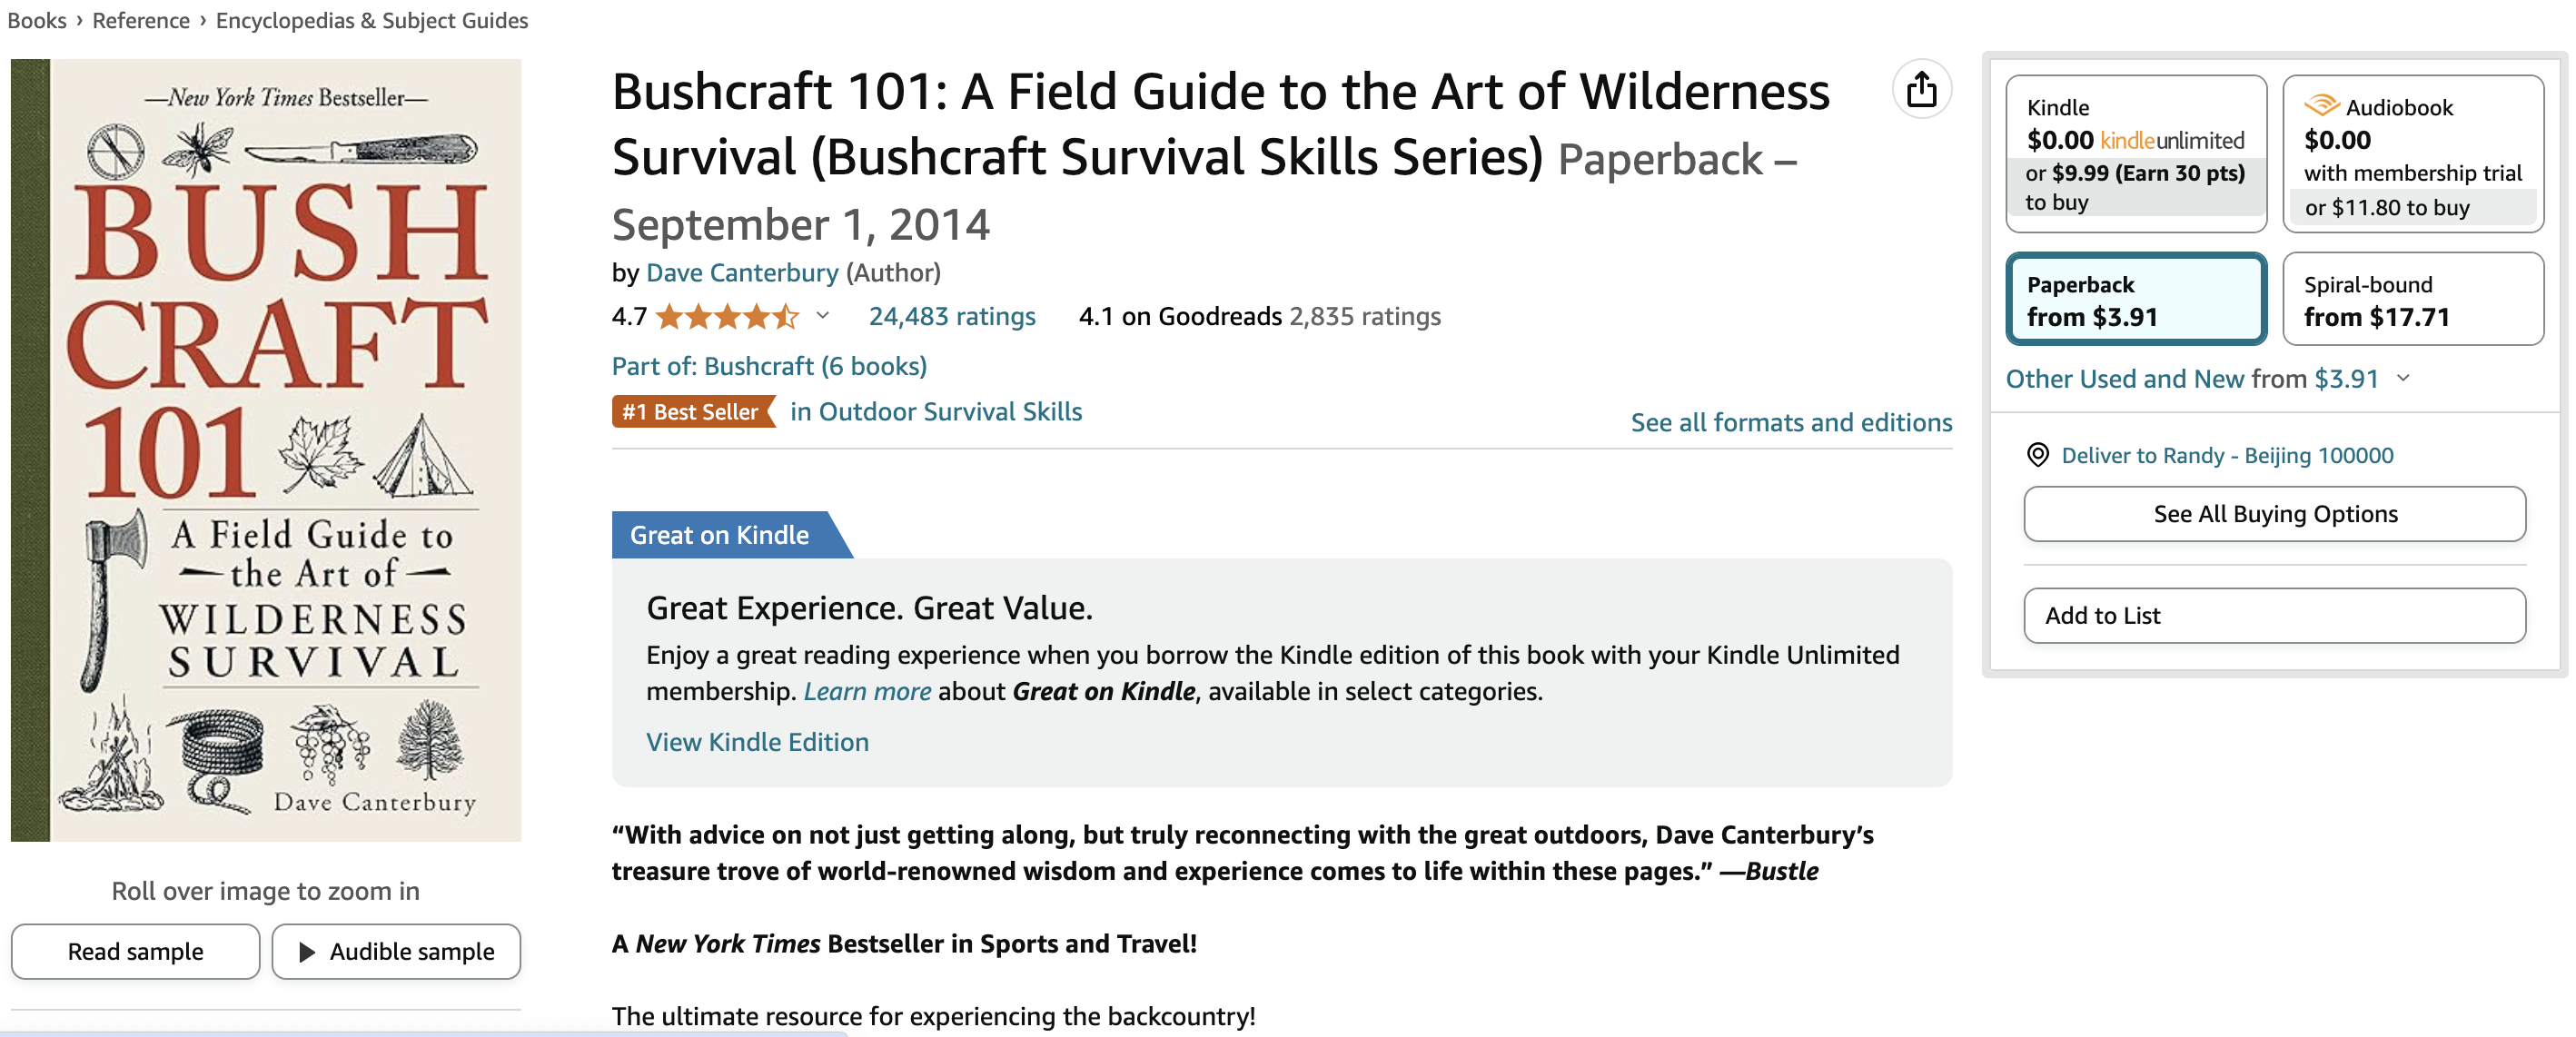
Task: Click the star rating icons
Action: pos(727,317)
